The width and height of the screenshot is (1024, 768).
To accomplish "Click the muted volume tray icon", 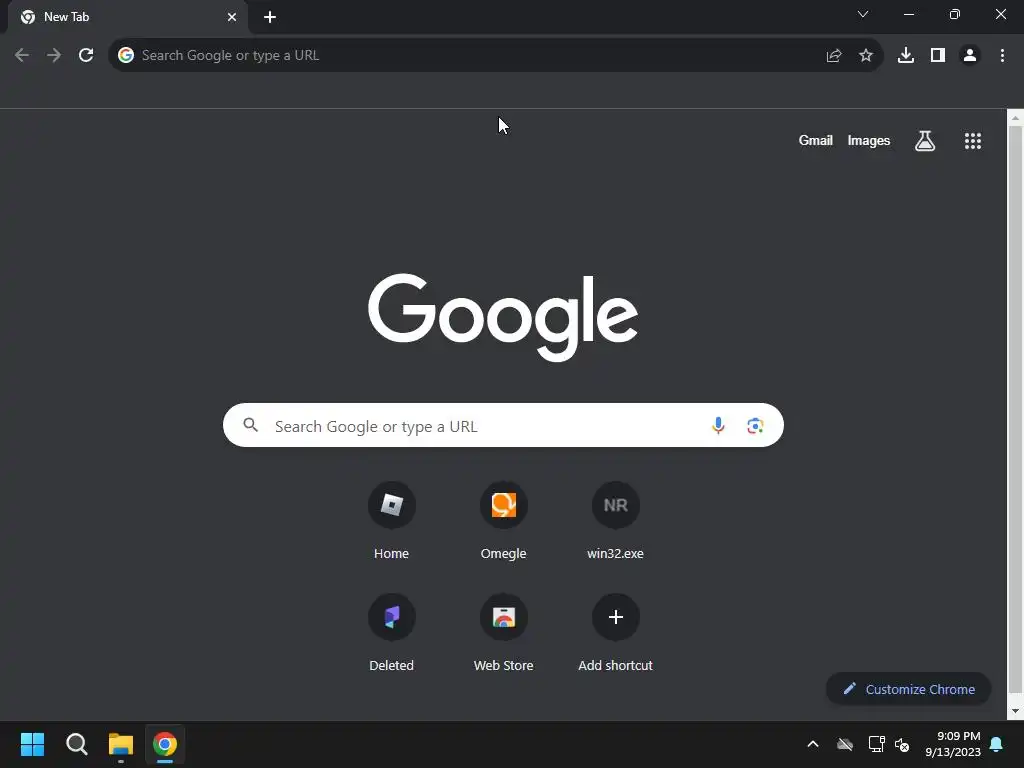I will point(902,744).
